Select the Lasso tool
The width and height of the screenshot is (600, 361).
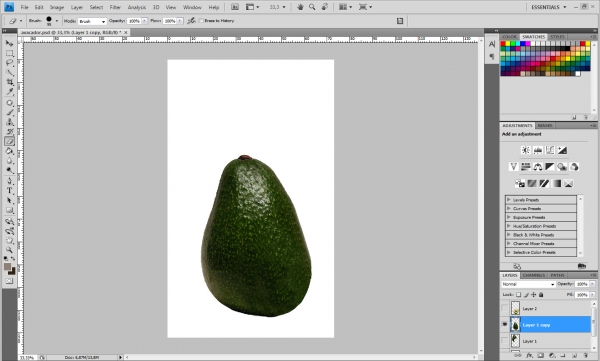pyautogui.click(x=9, y=63)
